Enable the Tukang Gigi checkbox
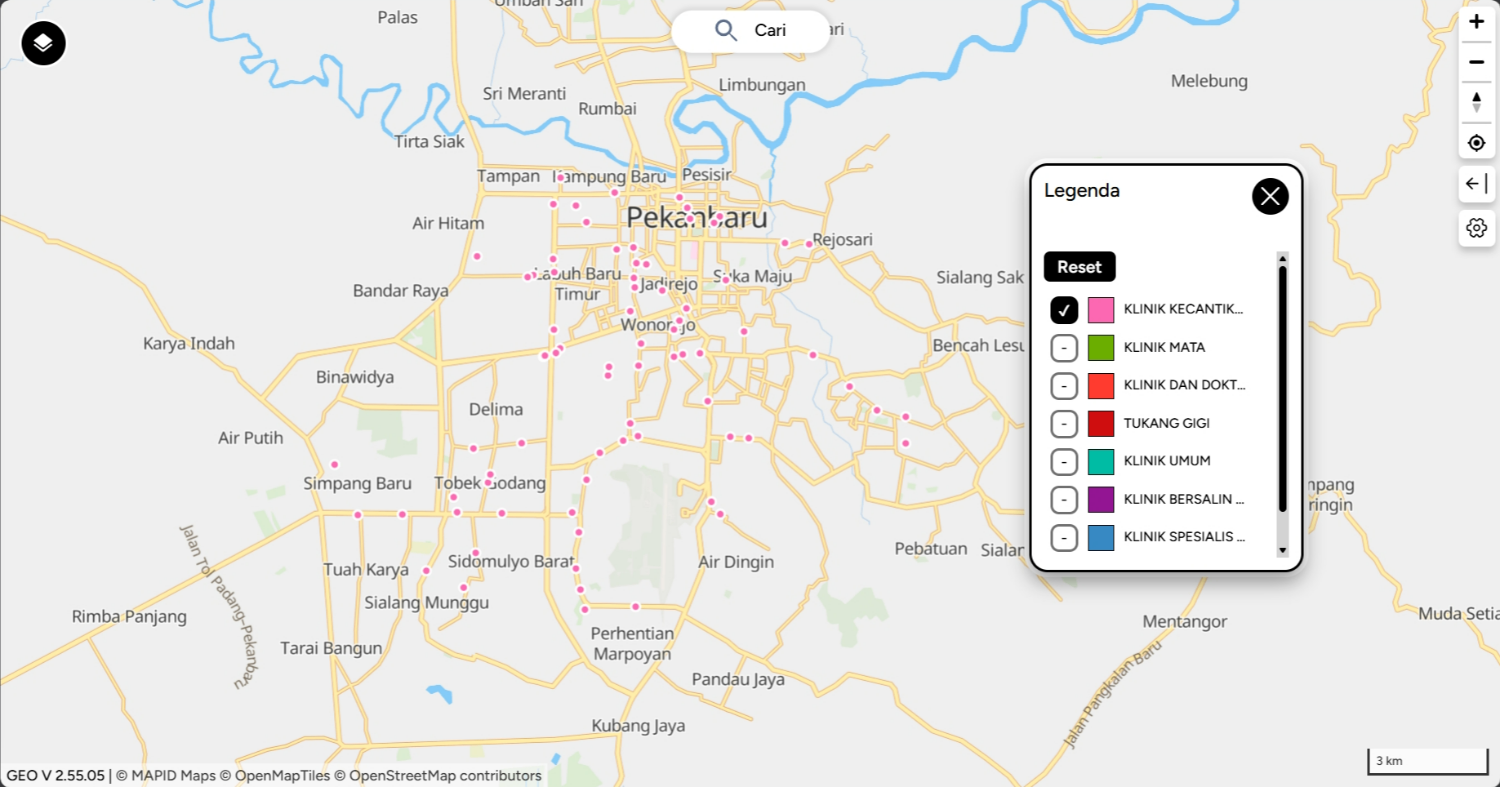Screen dimensions: 1500x787 pos(1064,424)
